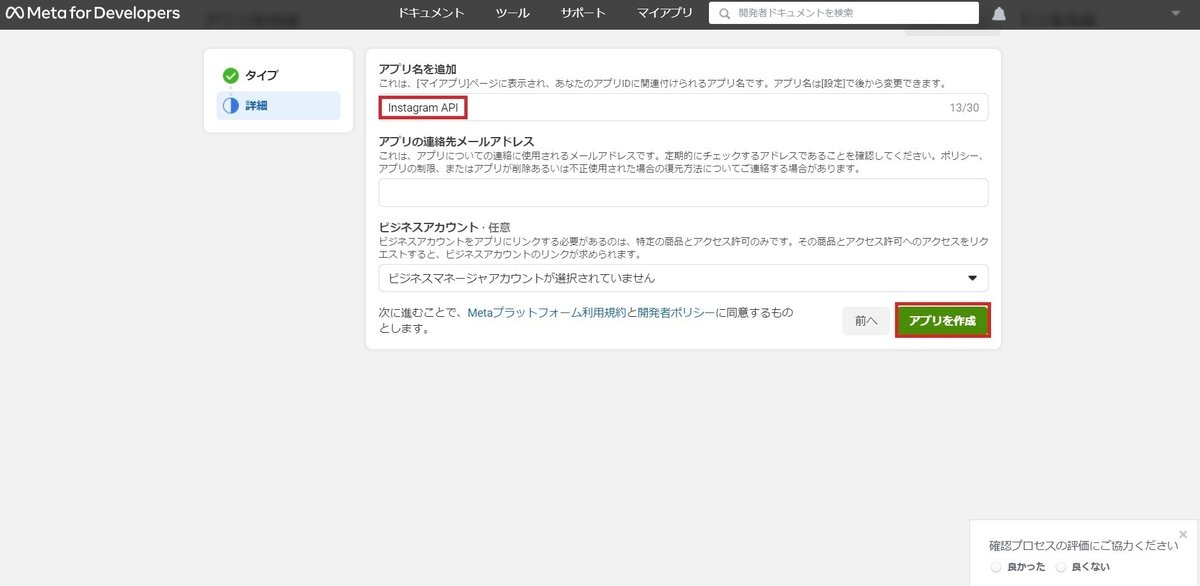Click the green checkmark beside タイプ
Viewport: 1200px width, 586px height.
(231, 75)
